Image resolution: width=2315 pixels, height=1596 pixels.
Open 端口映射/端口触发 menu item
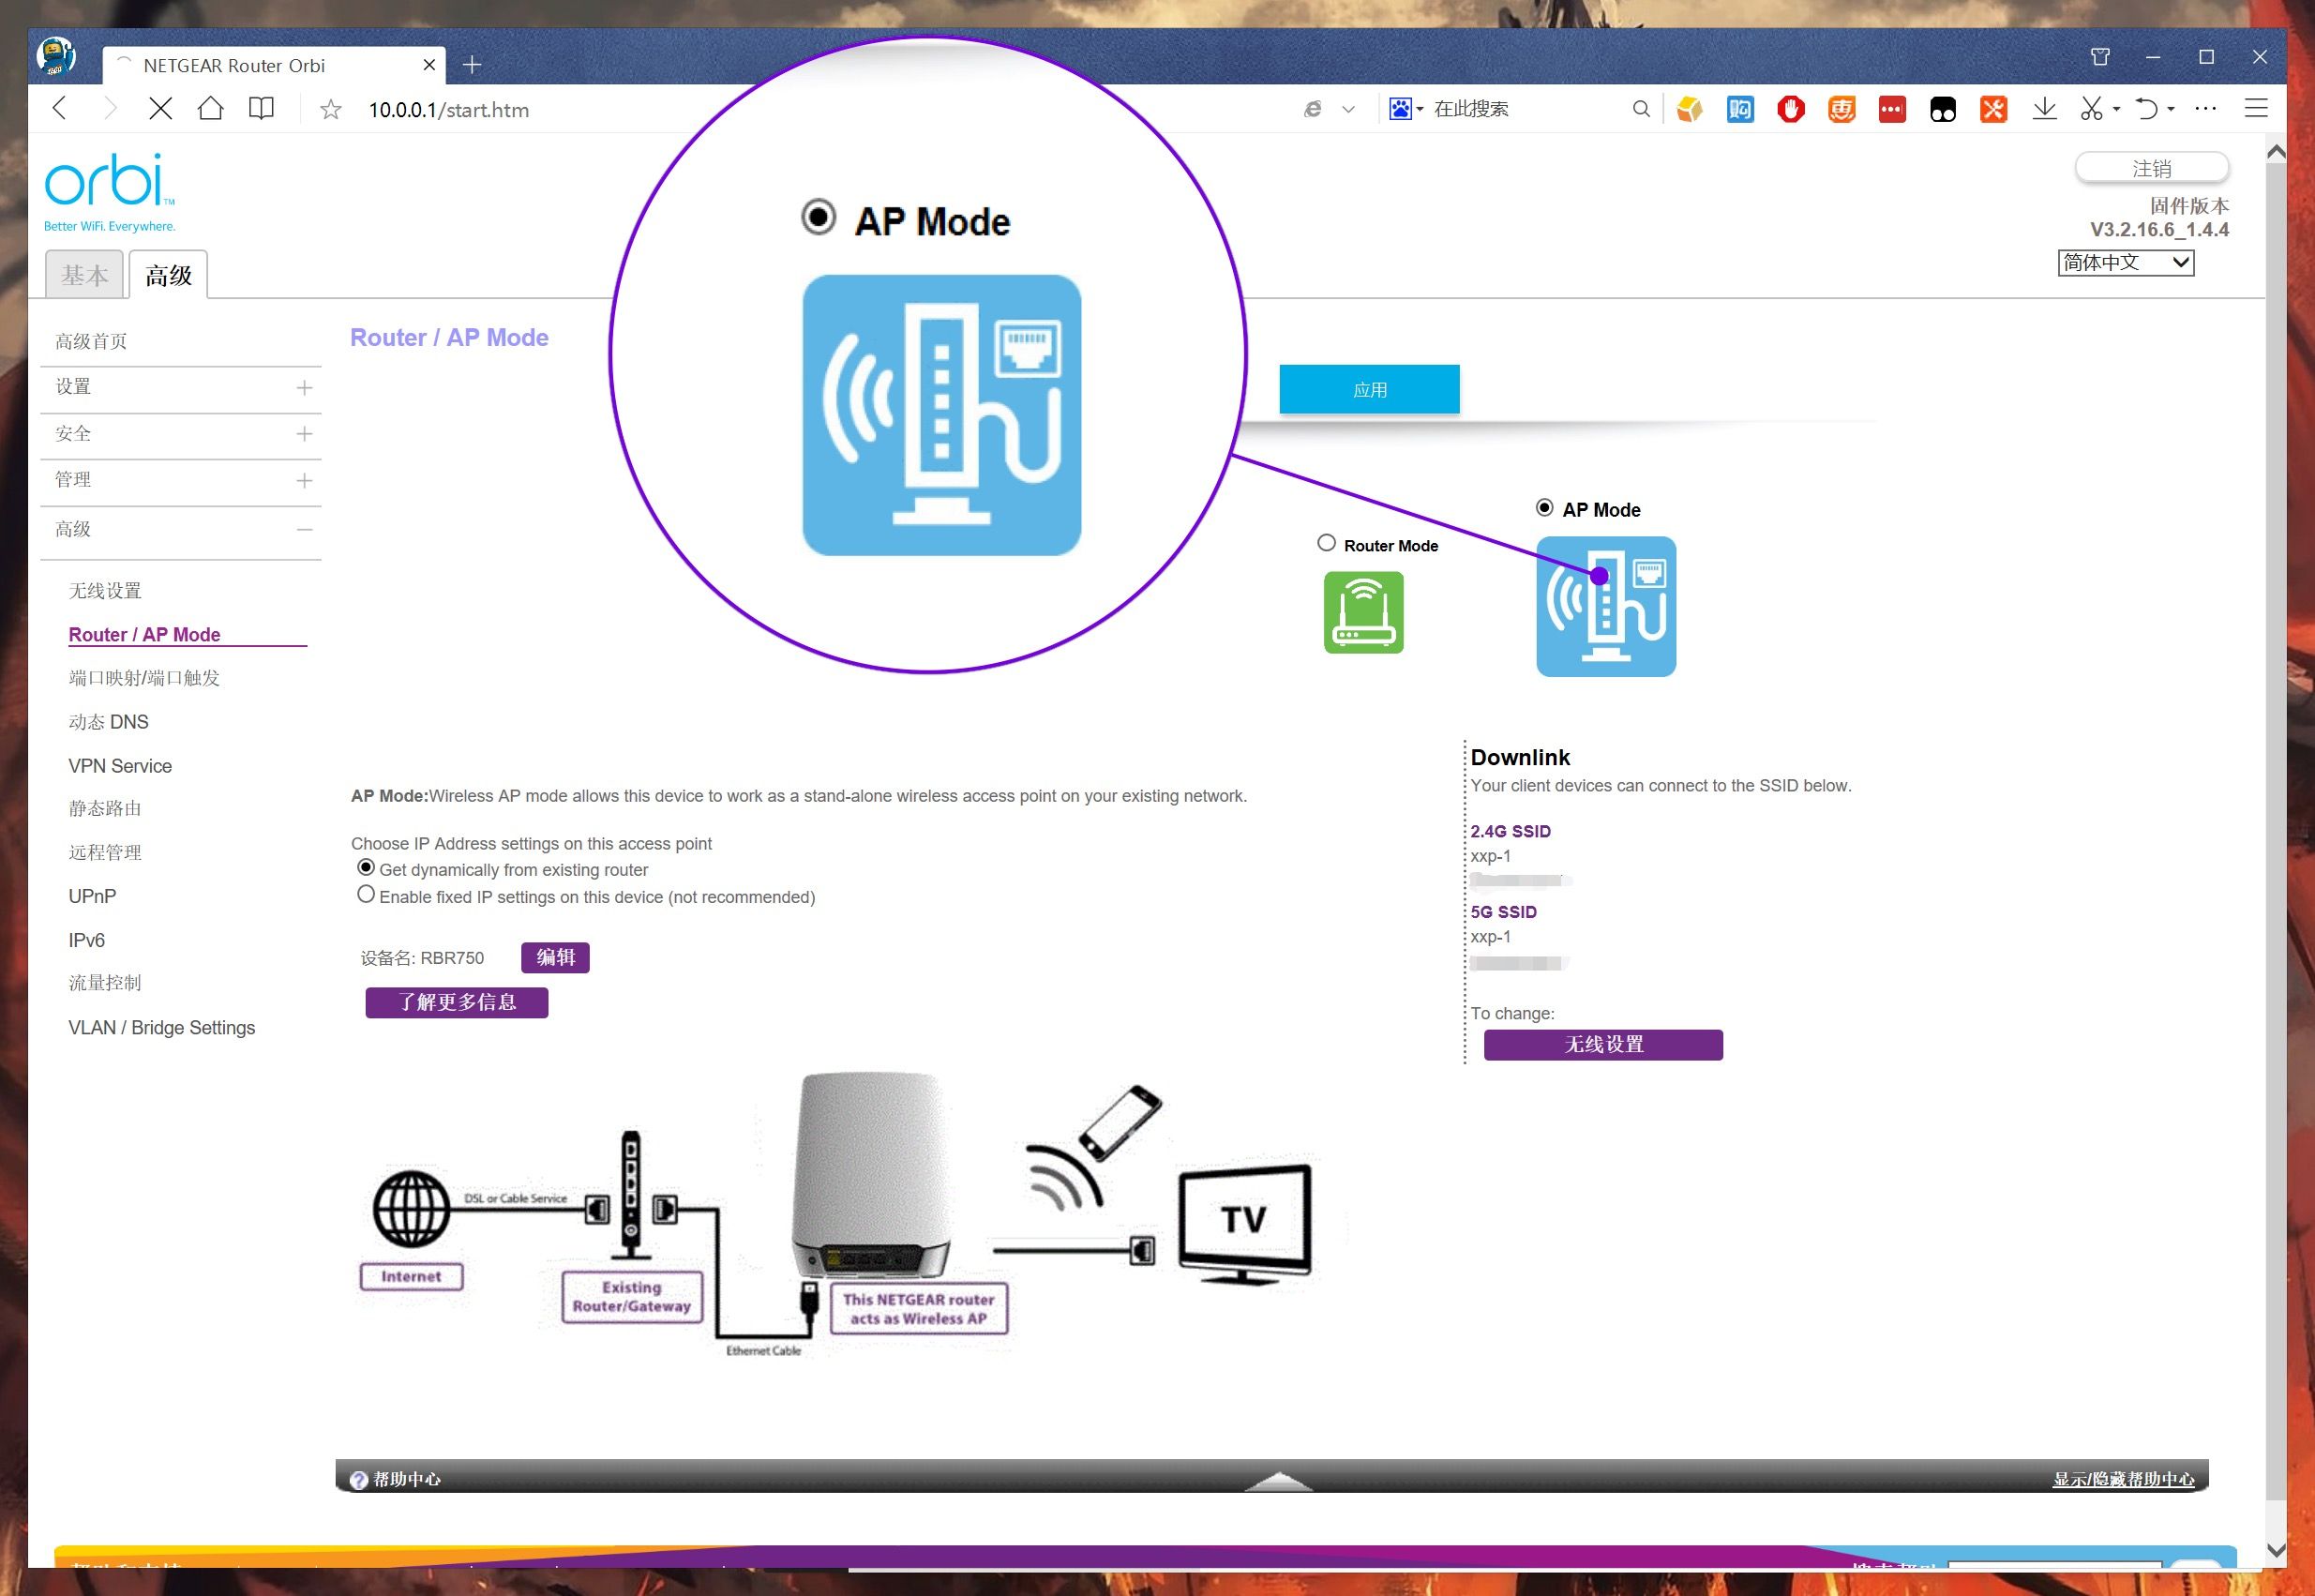pos(144,677)
